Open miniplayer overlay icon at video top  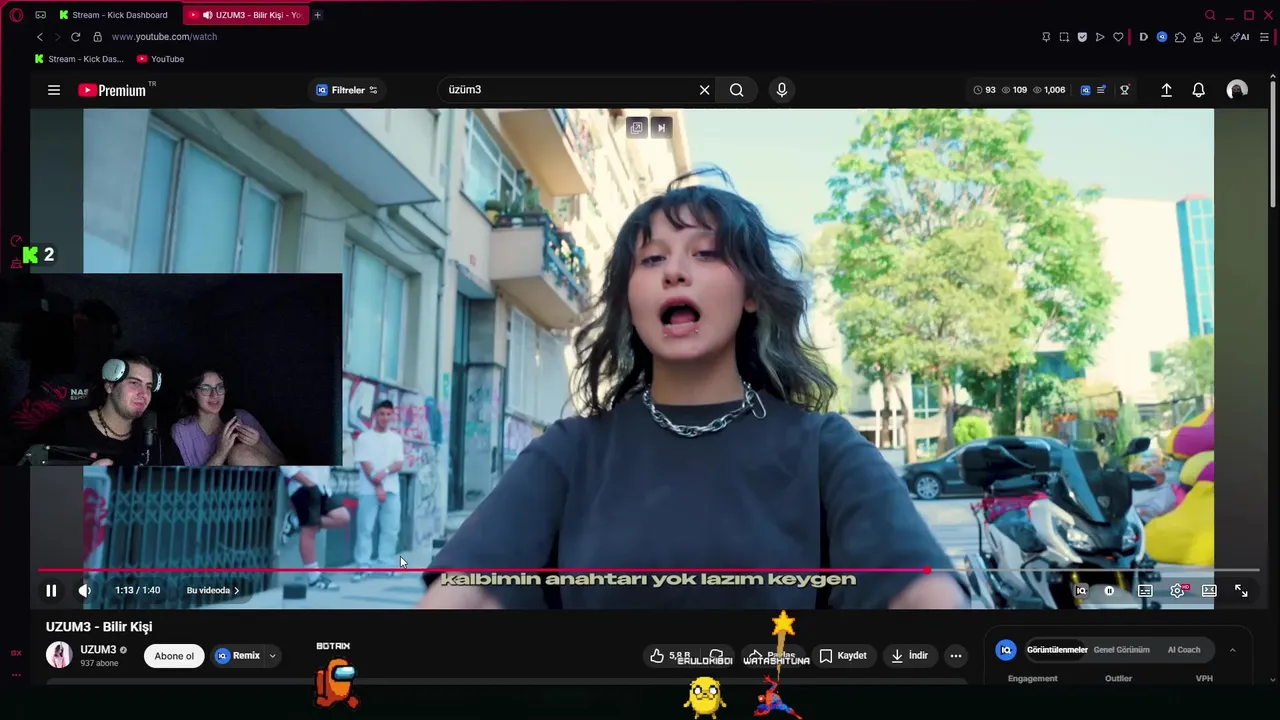point(636,128)
